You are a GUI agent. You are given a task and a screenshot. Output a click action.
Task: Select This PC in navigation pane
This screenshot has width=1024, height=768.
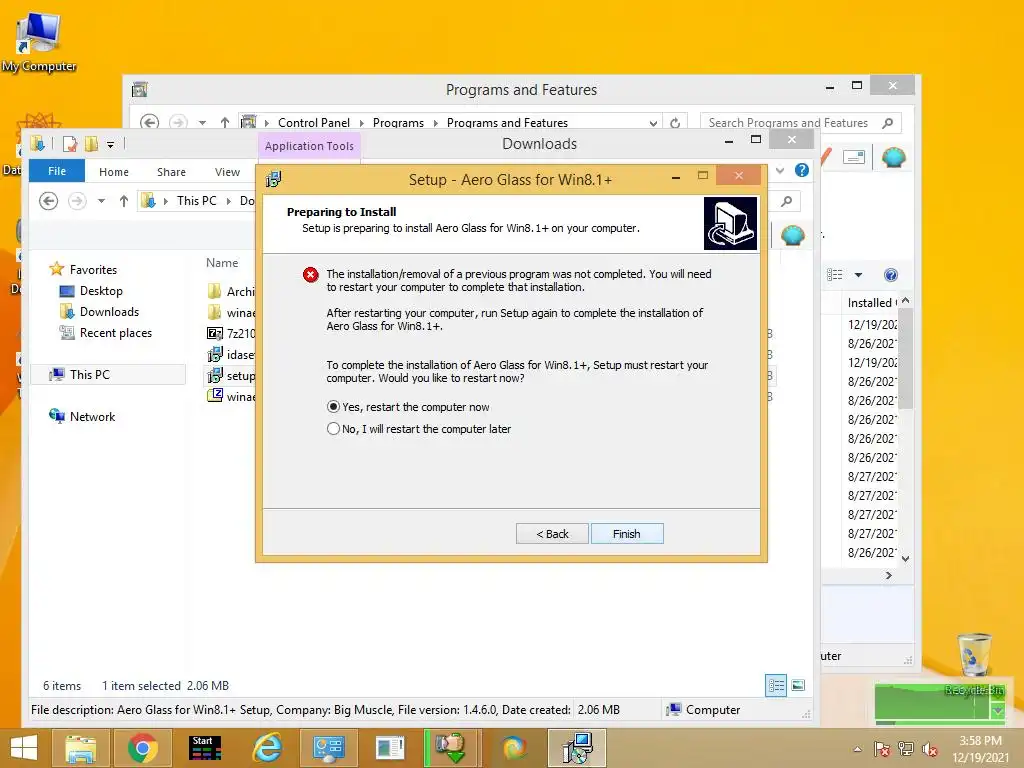(89, 374)
